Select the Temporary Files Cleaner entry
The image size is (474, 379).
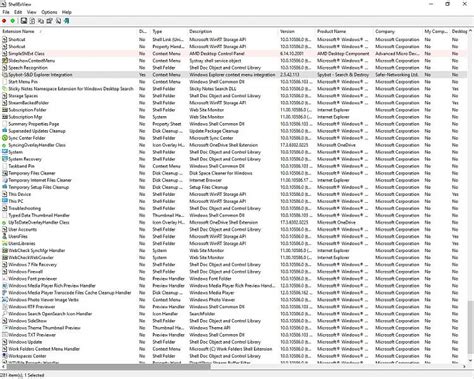[32, 173]
